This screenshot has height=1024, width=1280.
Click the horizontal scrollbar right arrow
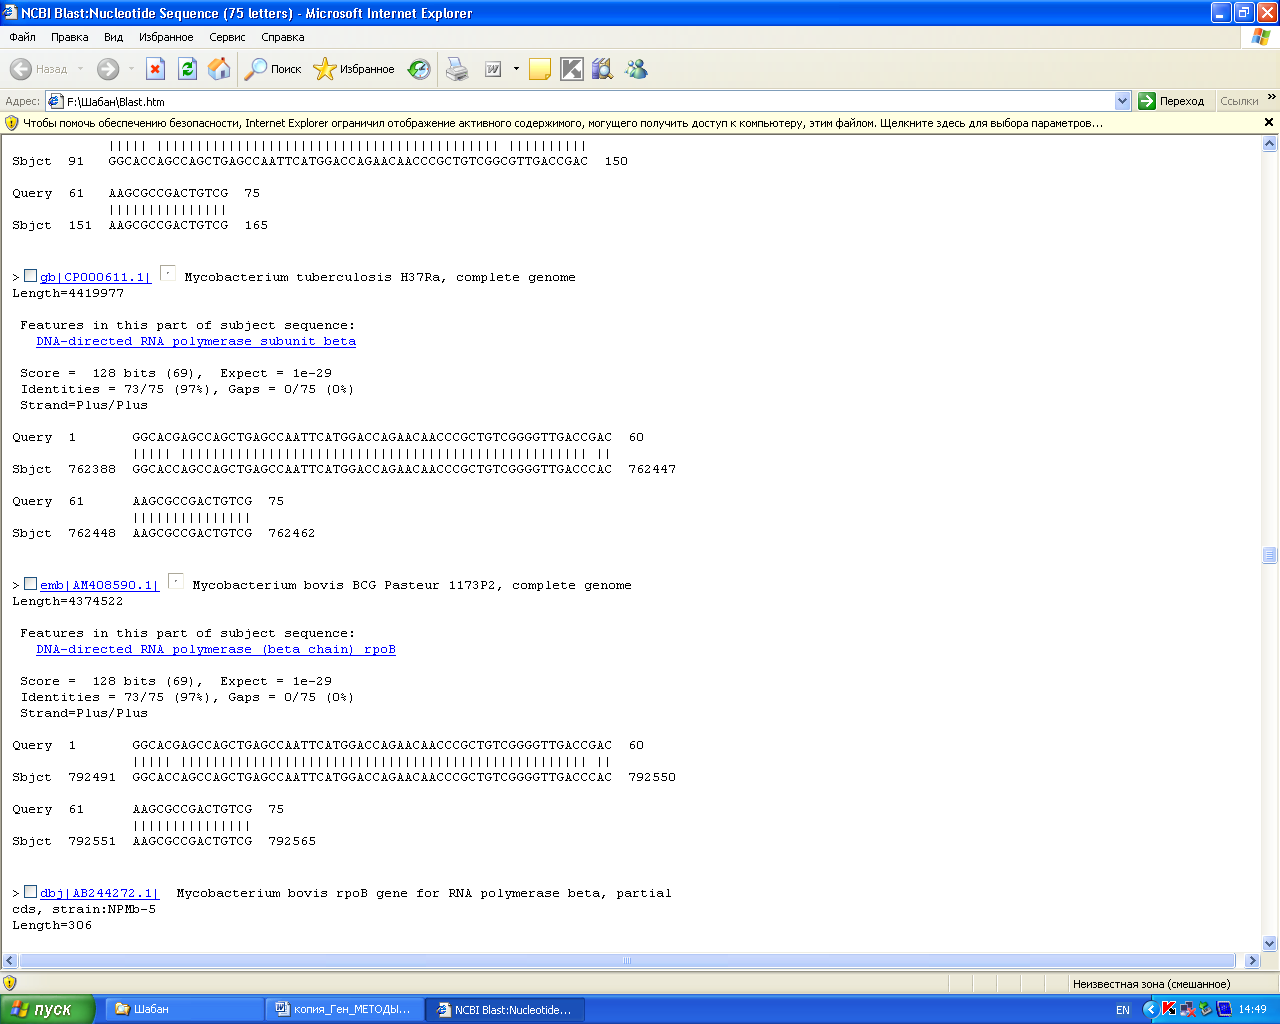[x=1252, y=960]
